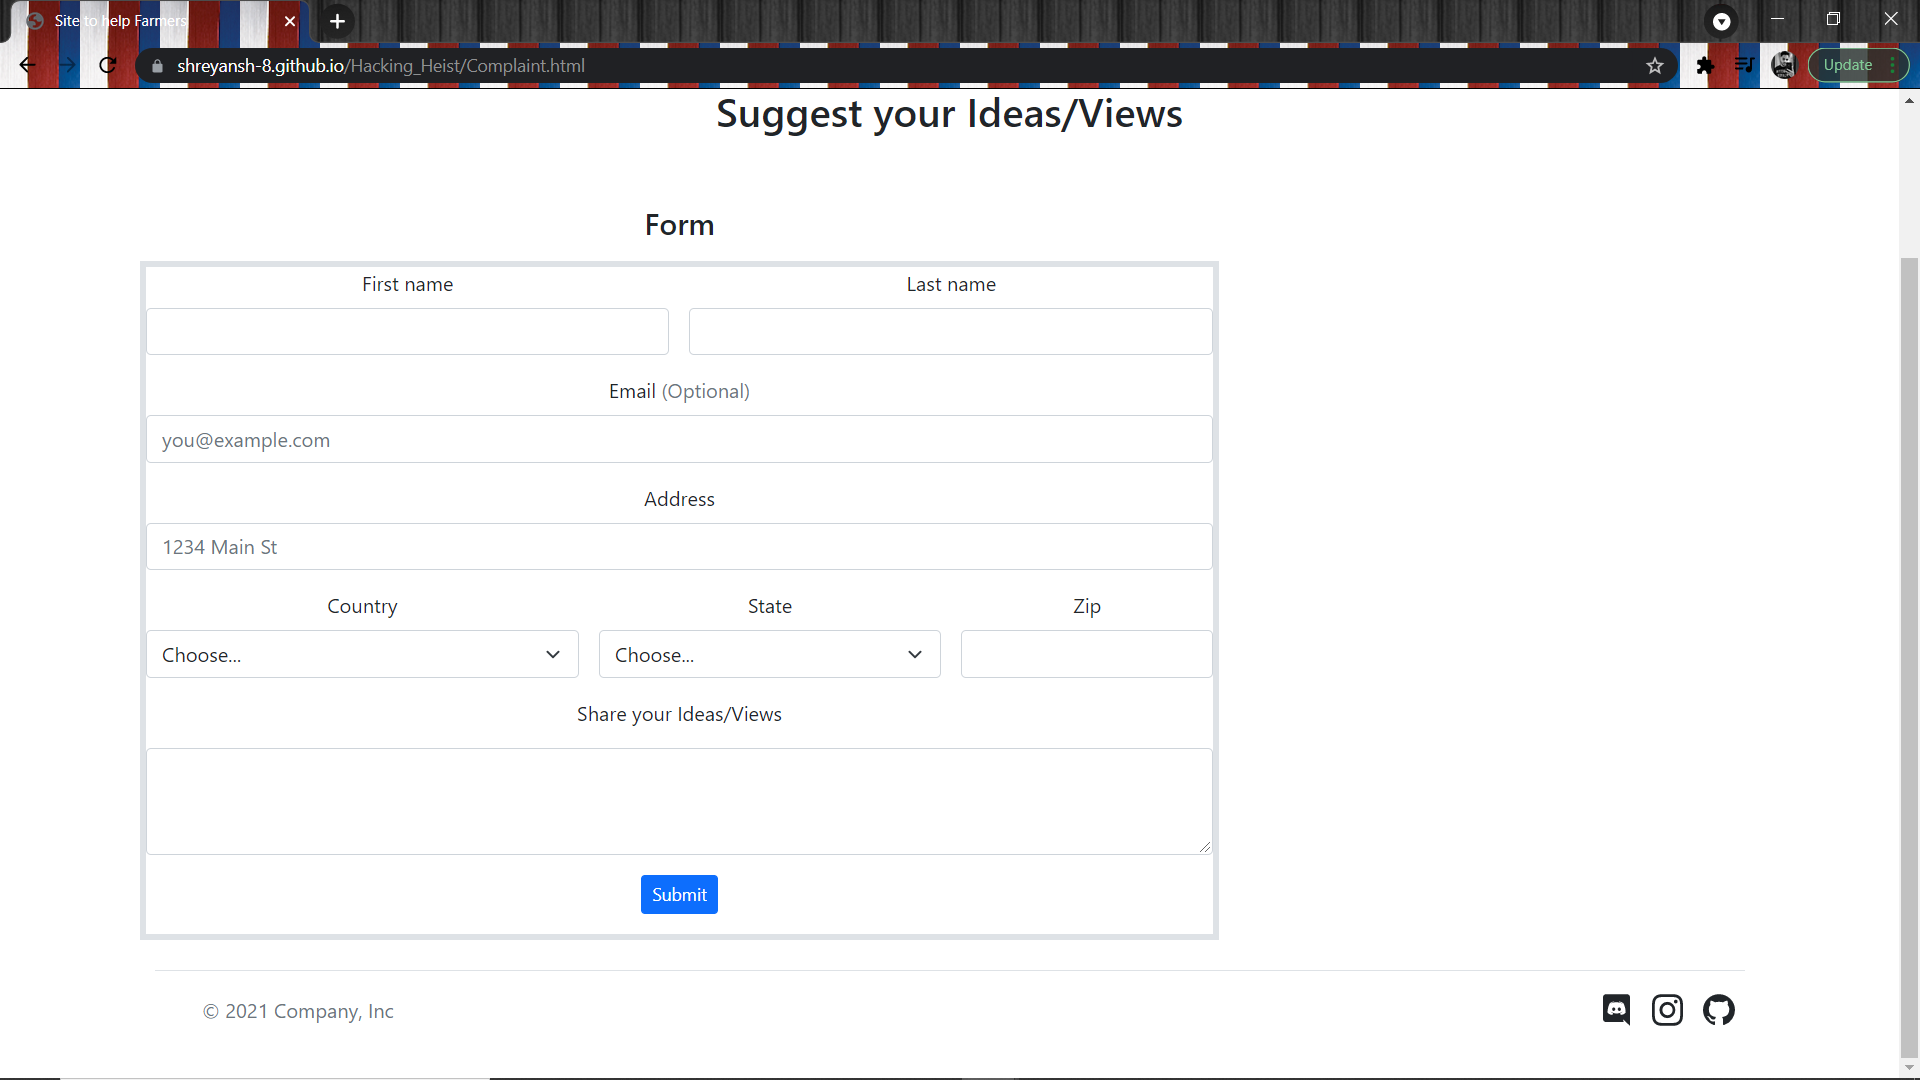Focus the Zip input field
Screen dimensions: 1920x1080
click(x=1086, y=655)
